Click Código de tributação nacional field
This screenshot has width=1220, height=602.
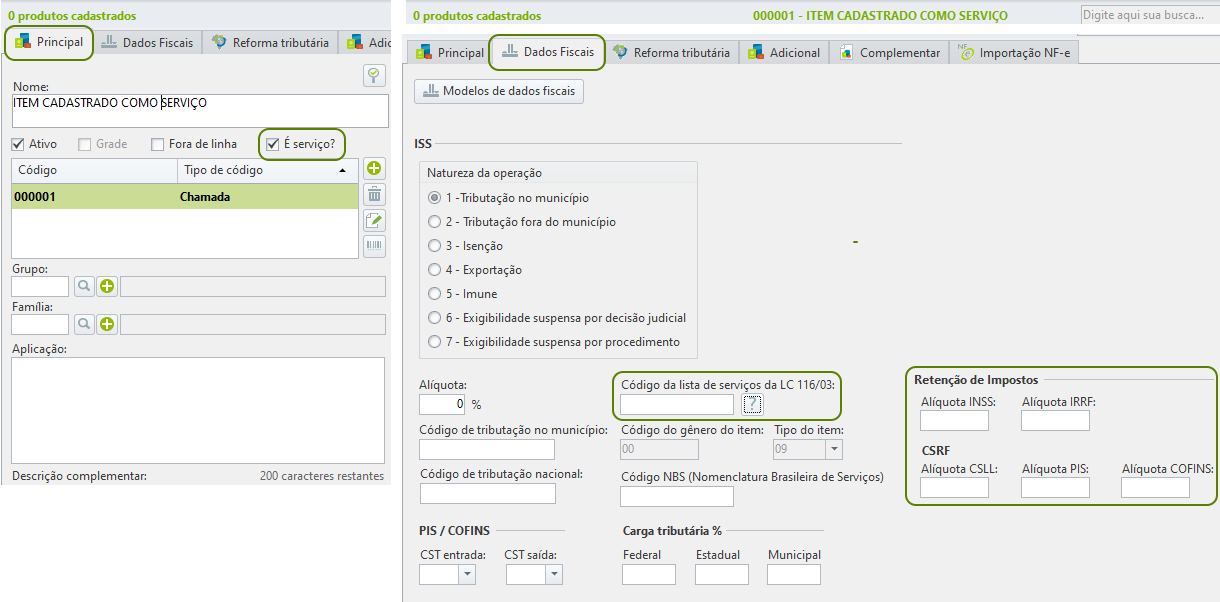pos(488,493)
